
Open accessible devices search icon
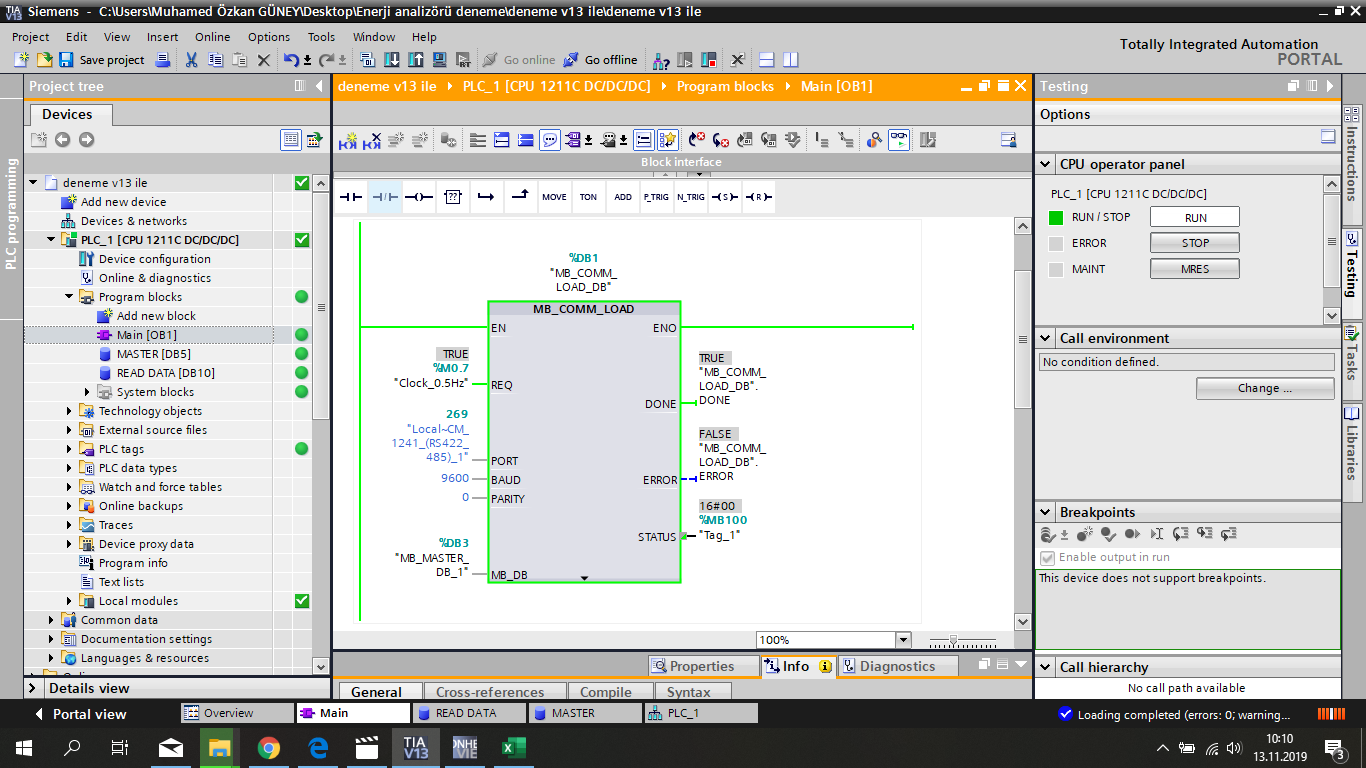[661, 60]
